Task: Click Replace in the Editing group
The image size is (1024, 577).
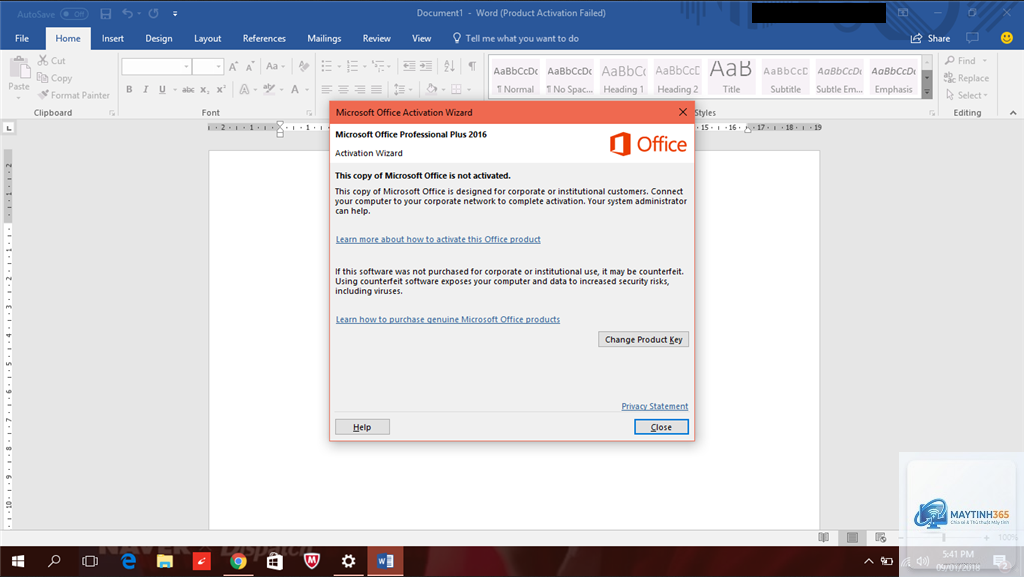Action: click(967, 78)
